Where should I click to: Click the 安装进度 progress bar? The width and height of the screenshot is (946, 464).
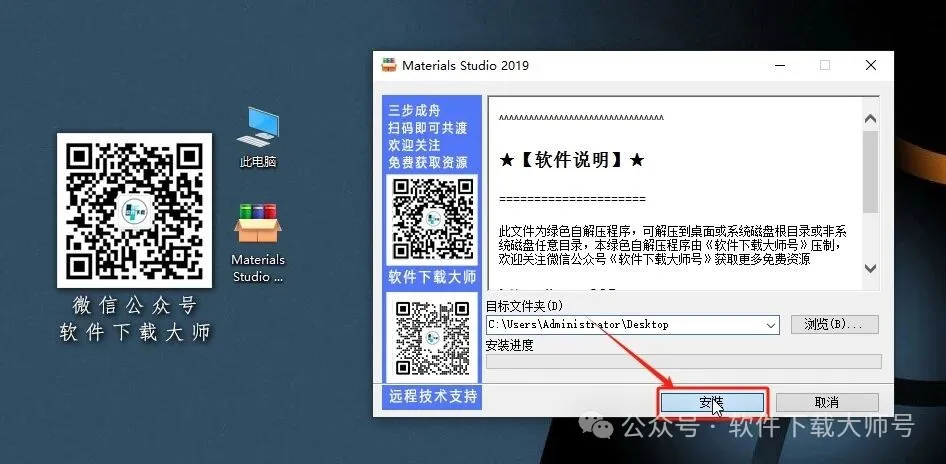[684, 361]
